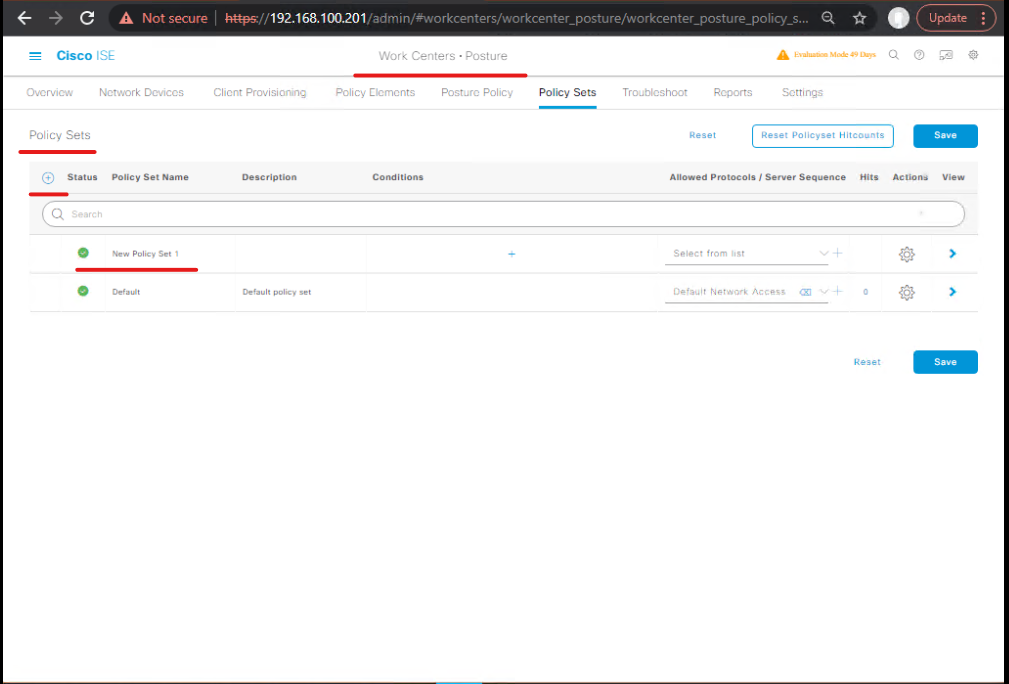Image resolution: width=1009 pixels, height=684 pixels.
Task: Open actions gear for Default policy set
Action: (907, 293)
